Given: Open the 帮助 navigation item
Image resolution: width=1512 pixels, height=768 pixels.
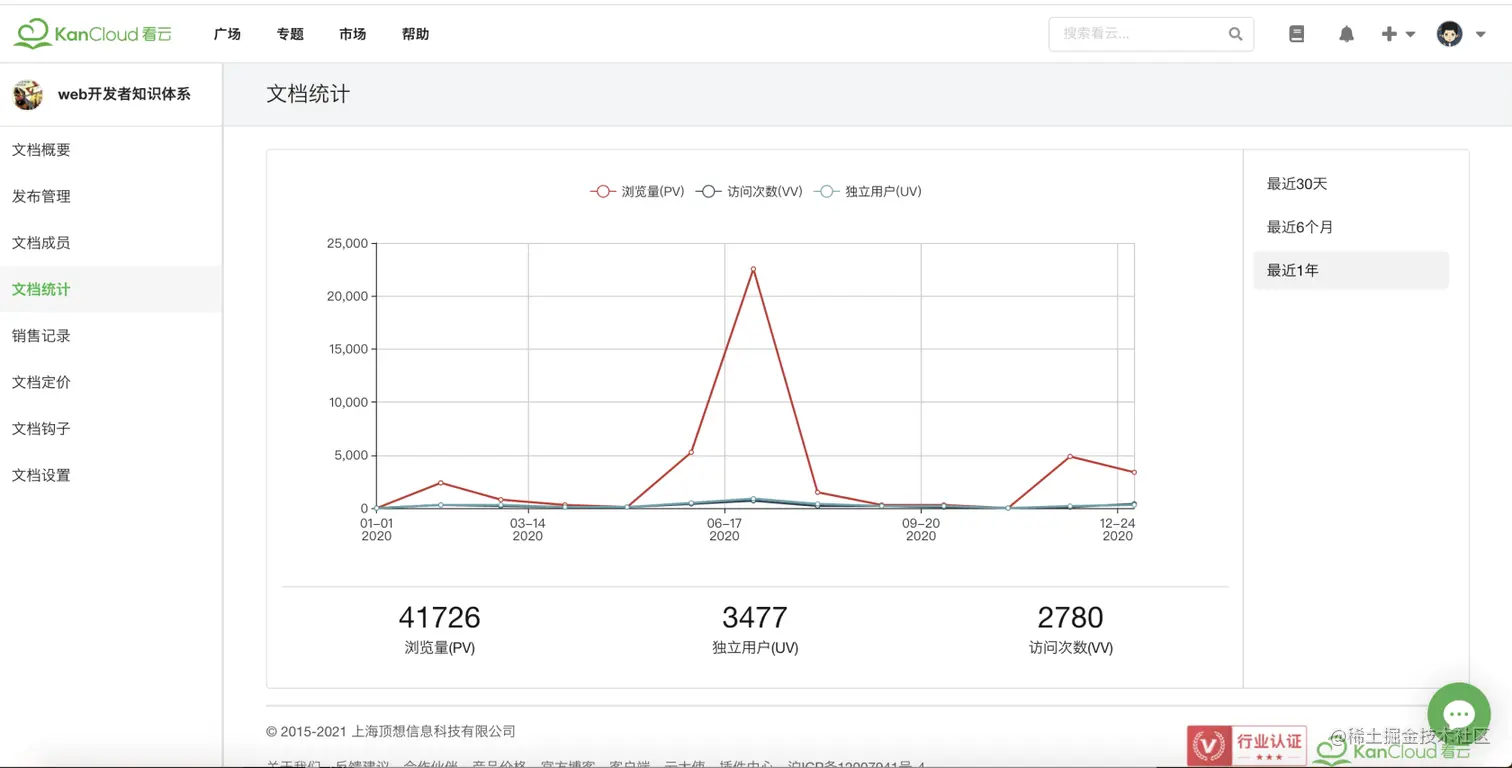Looking at the screenshot, I should tap(415, 34).
